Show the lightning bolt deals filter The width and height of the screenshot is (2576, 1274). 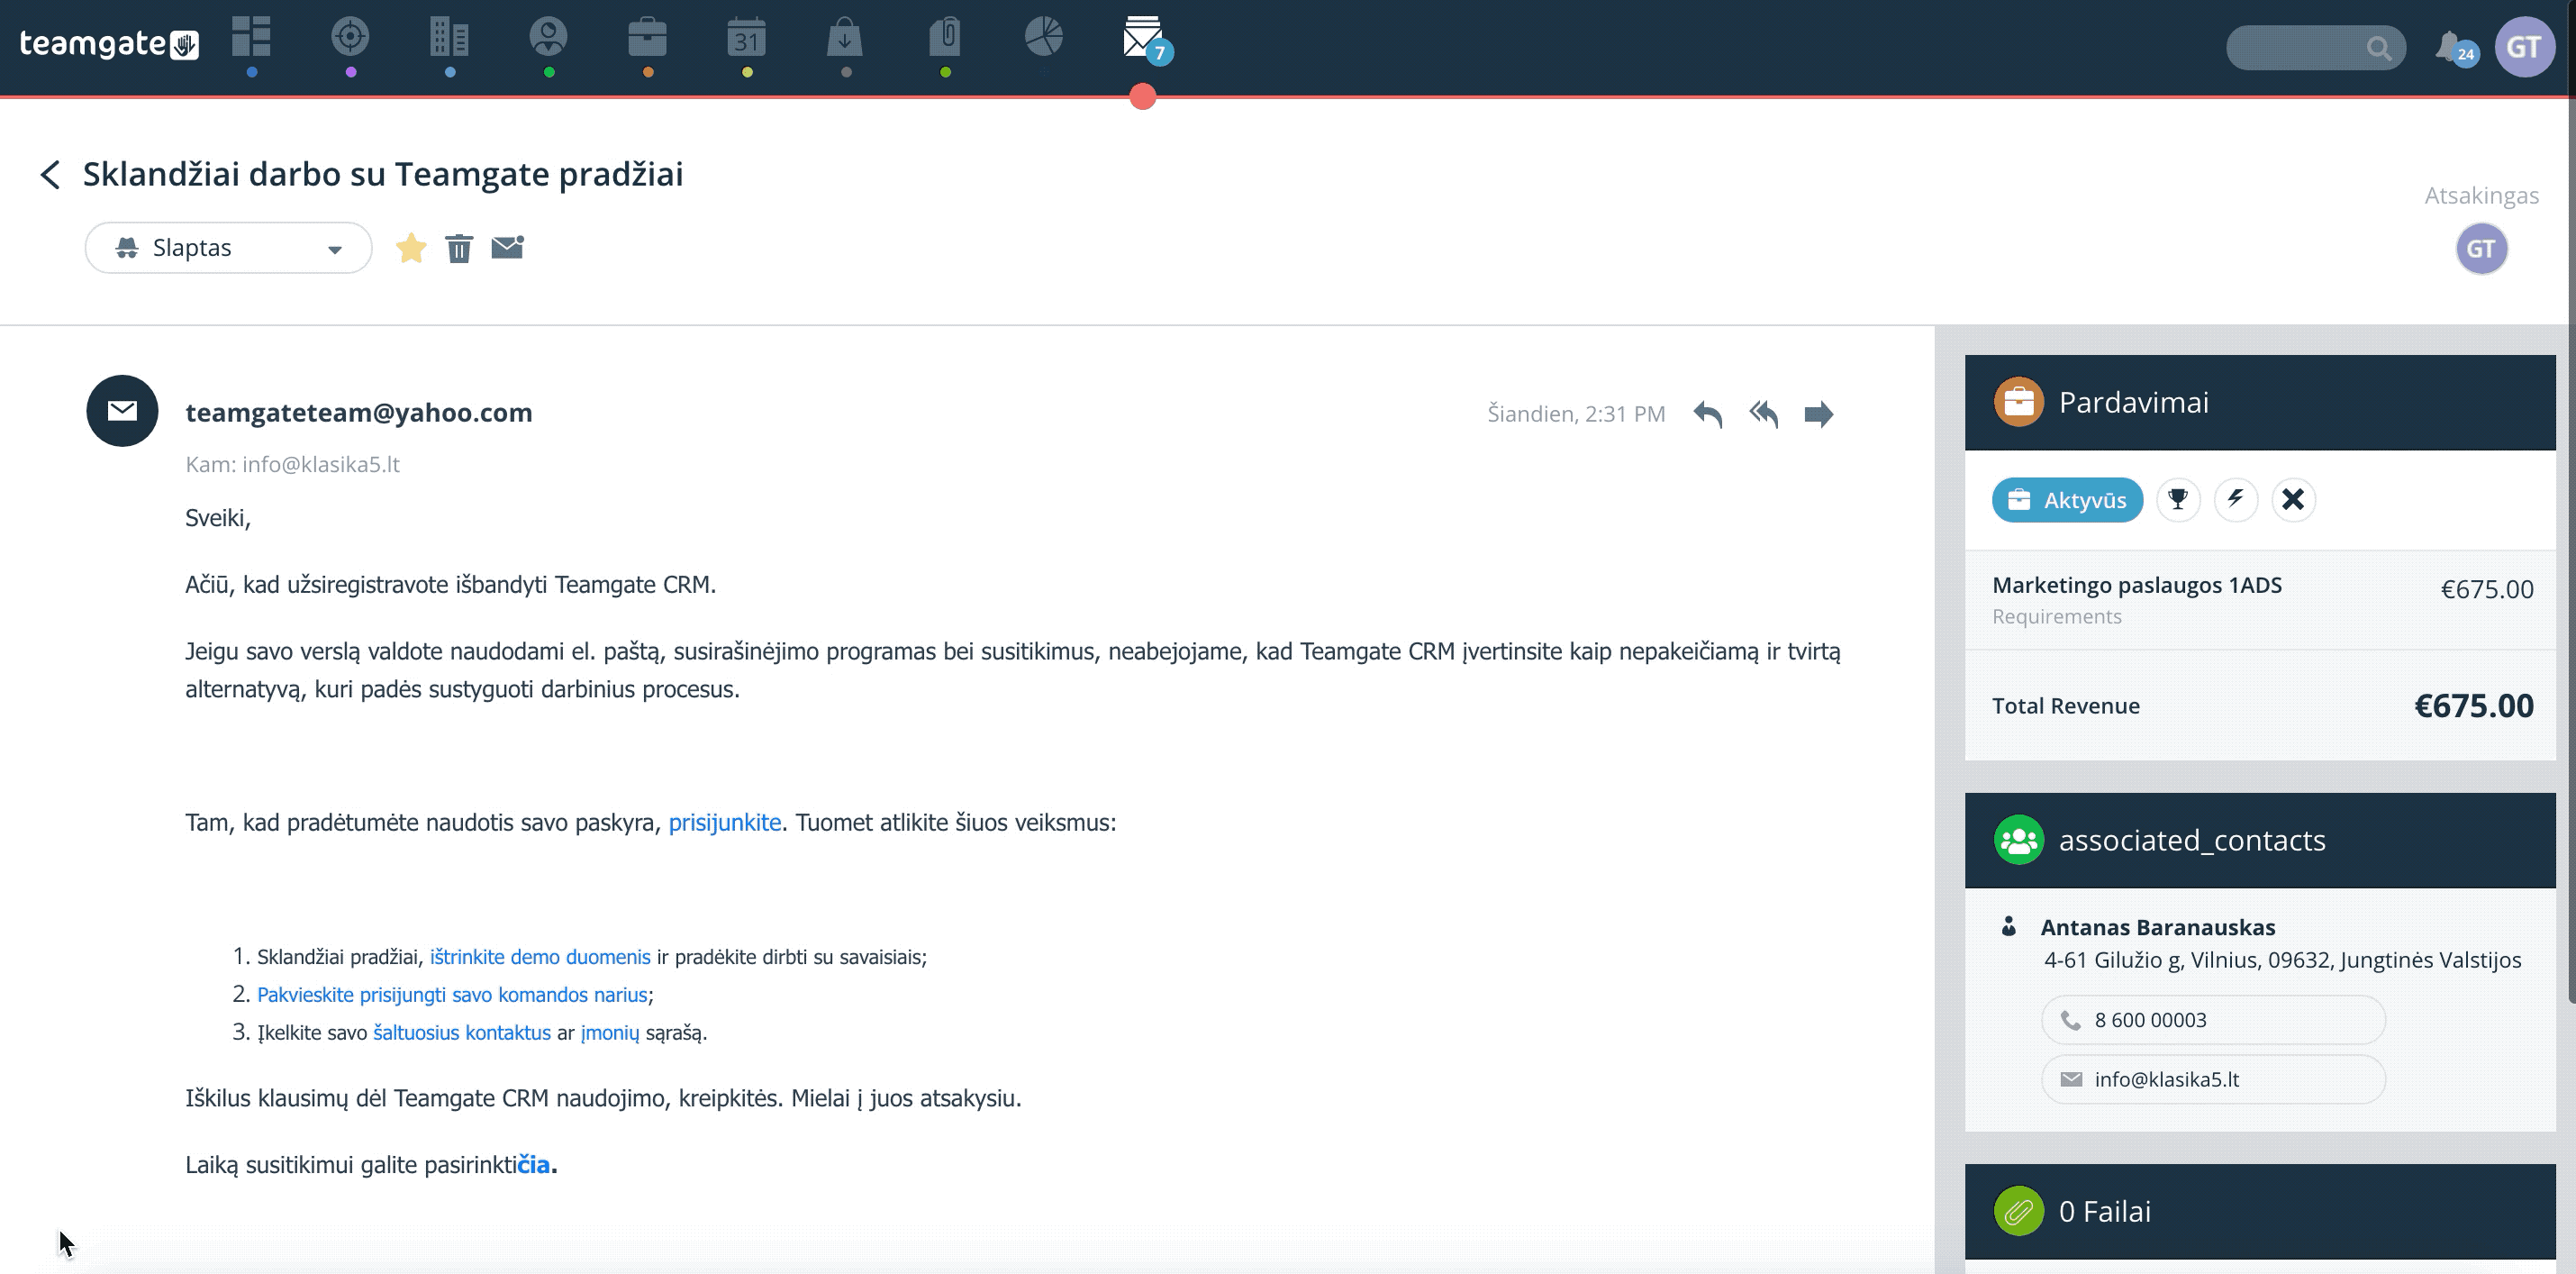pos(2236,499)
